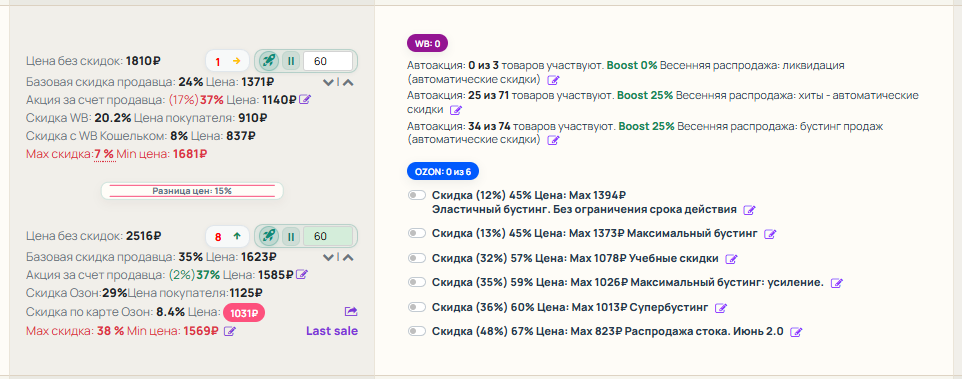Screen dimensions: 962x379
Task: Click the pink 1031₽ price badge
Action: point(244,313)
